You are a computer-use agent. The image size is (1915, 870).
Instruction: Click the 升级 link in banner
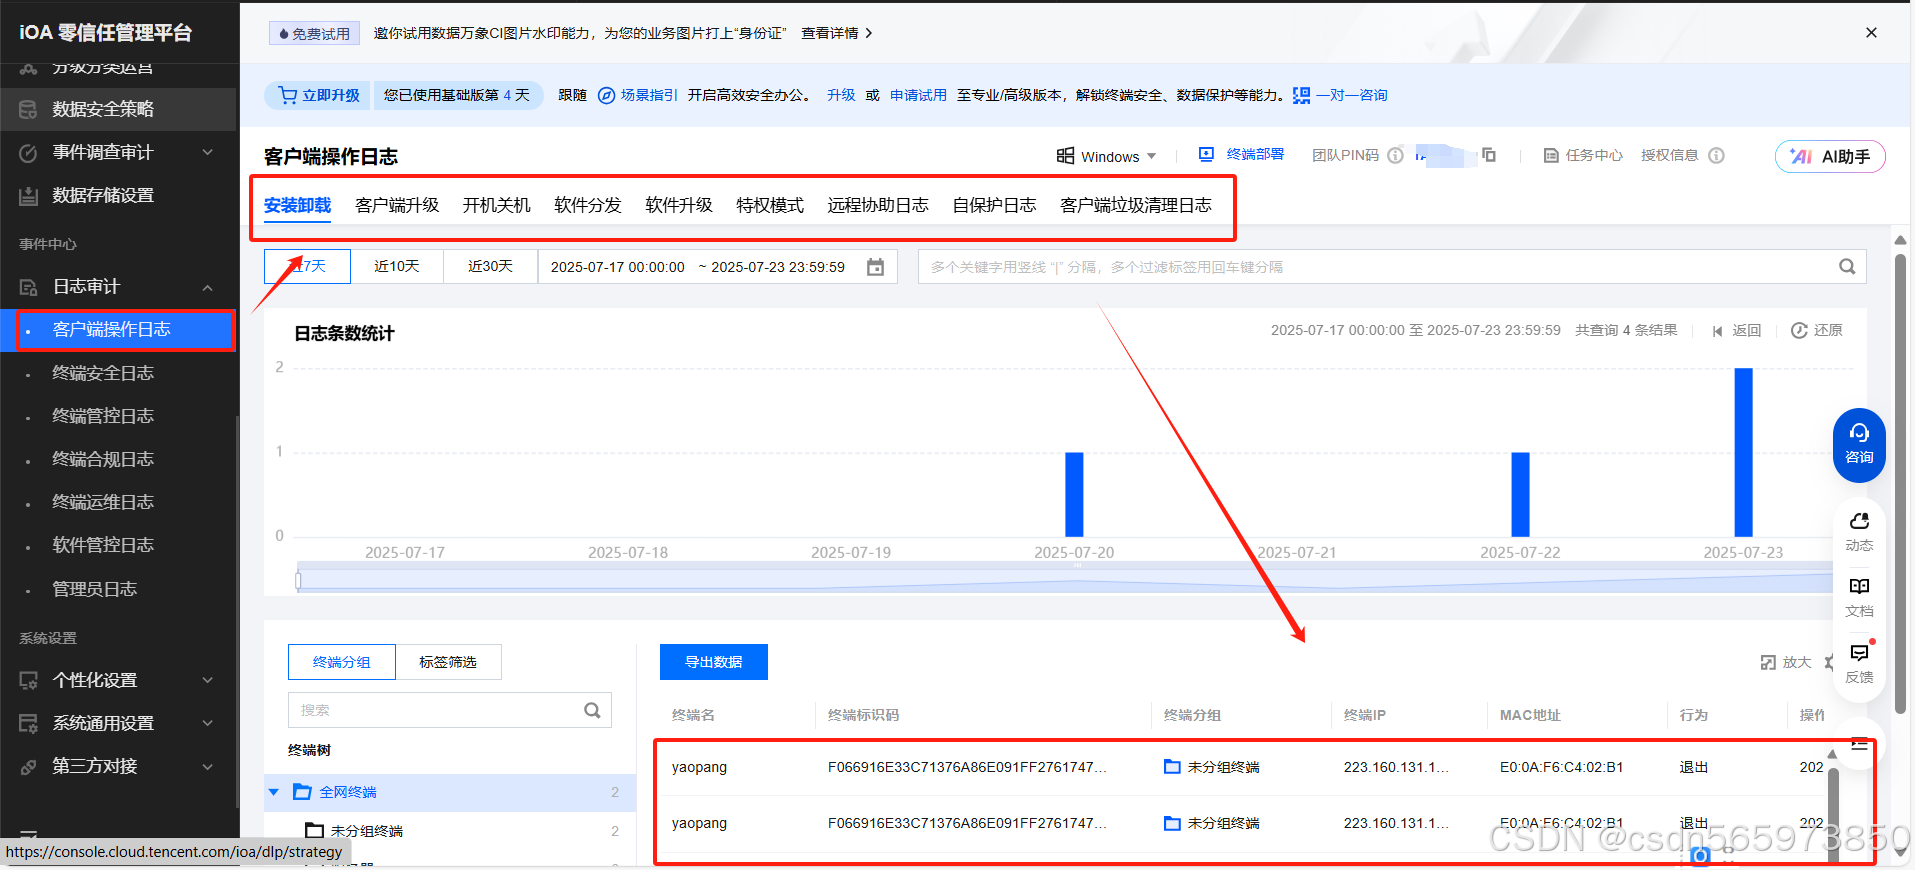[841, 95]
